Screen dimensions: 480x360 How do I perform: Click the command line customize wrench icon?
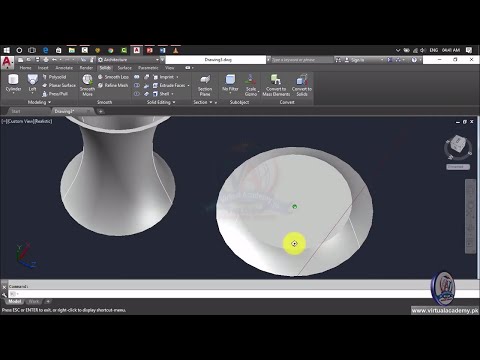(4, 294)
